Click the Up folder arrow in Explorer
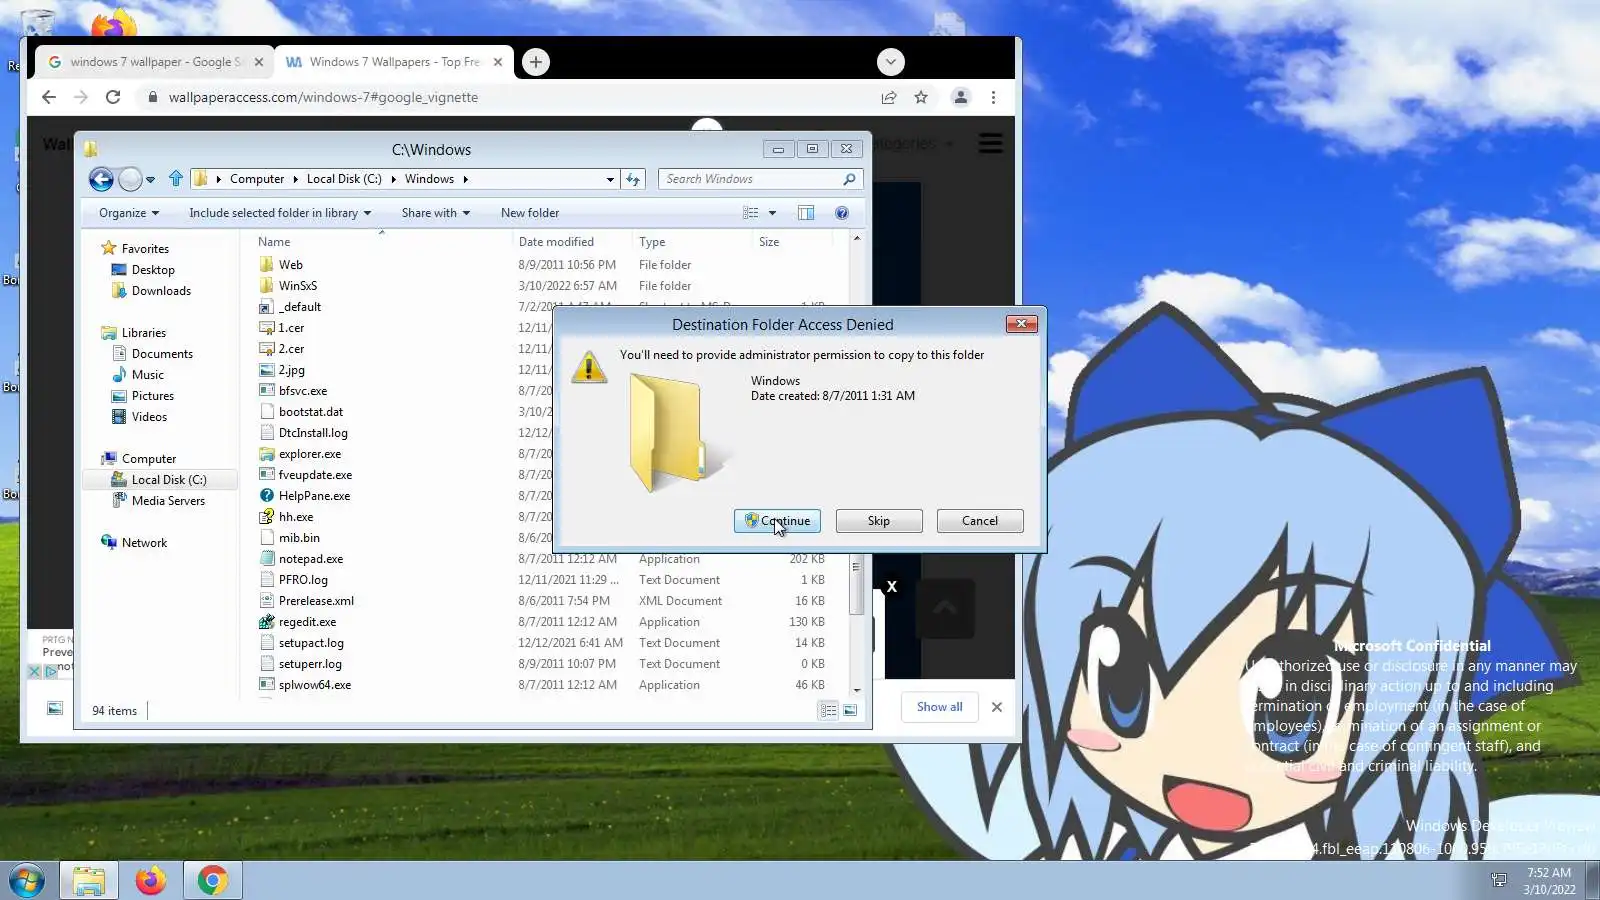Viewport: 1600px width, 900px height. click(x=176, y=179)
